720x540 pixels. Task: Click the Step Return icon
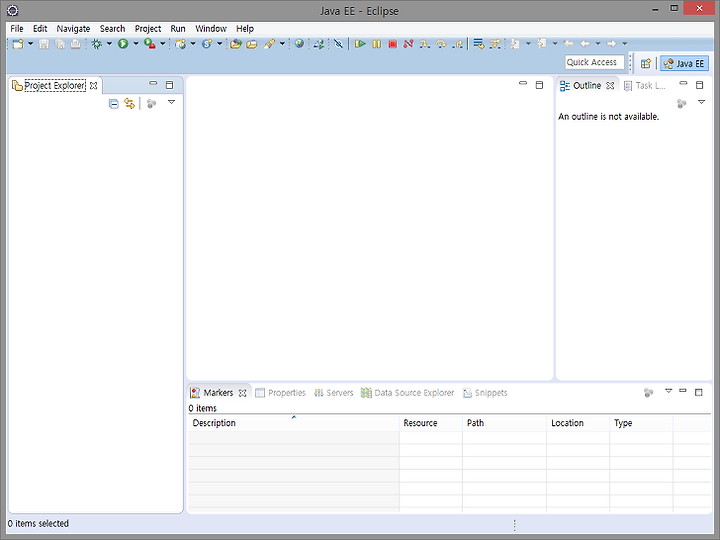457,44
